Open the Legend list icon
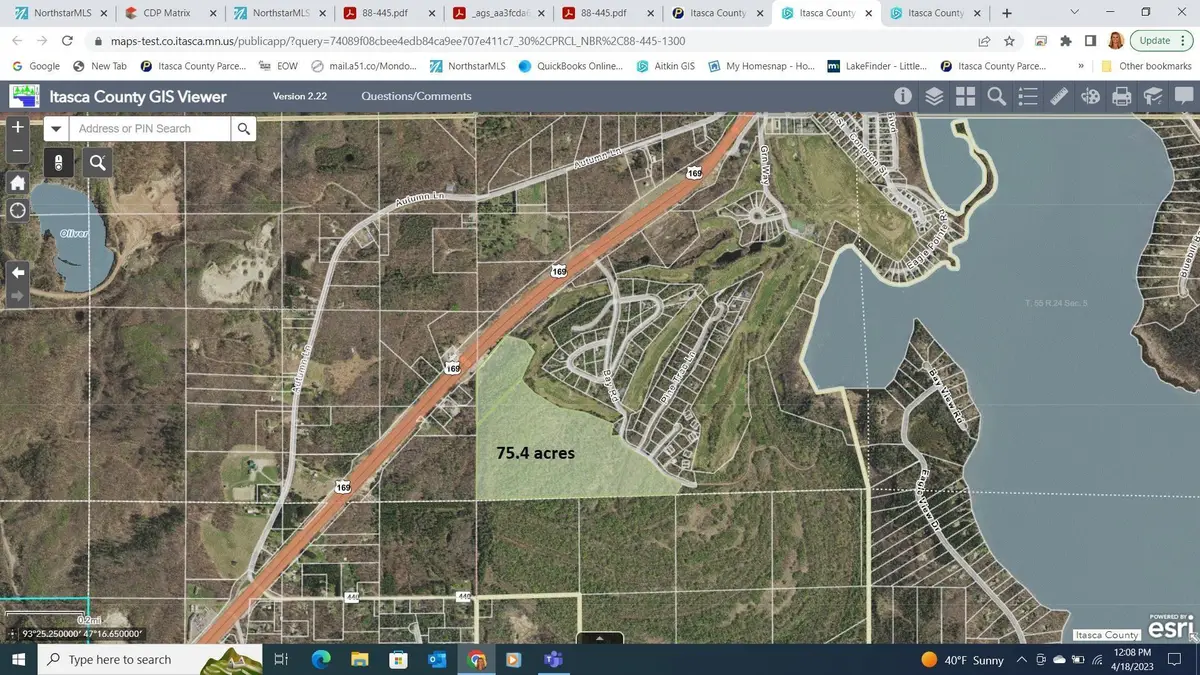Viewport: 1200px width, 675px height. (1028, 96)
